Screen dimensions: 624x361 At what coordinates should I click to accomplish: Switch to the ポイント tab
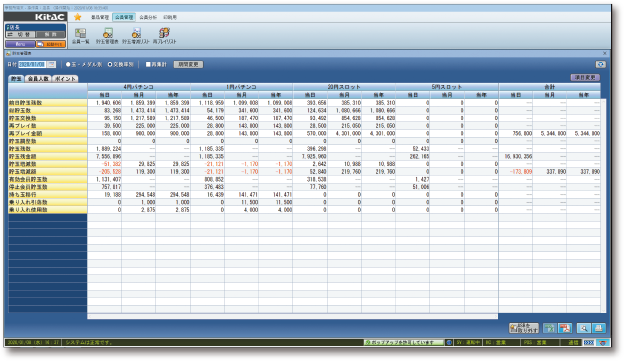(65, 79)
